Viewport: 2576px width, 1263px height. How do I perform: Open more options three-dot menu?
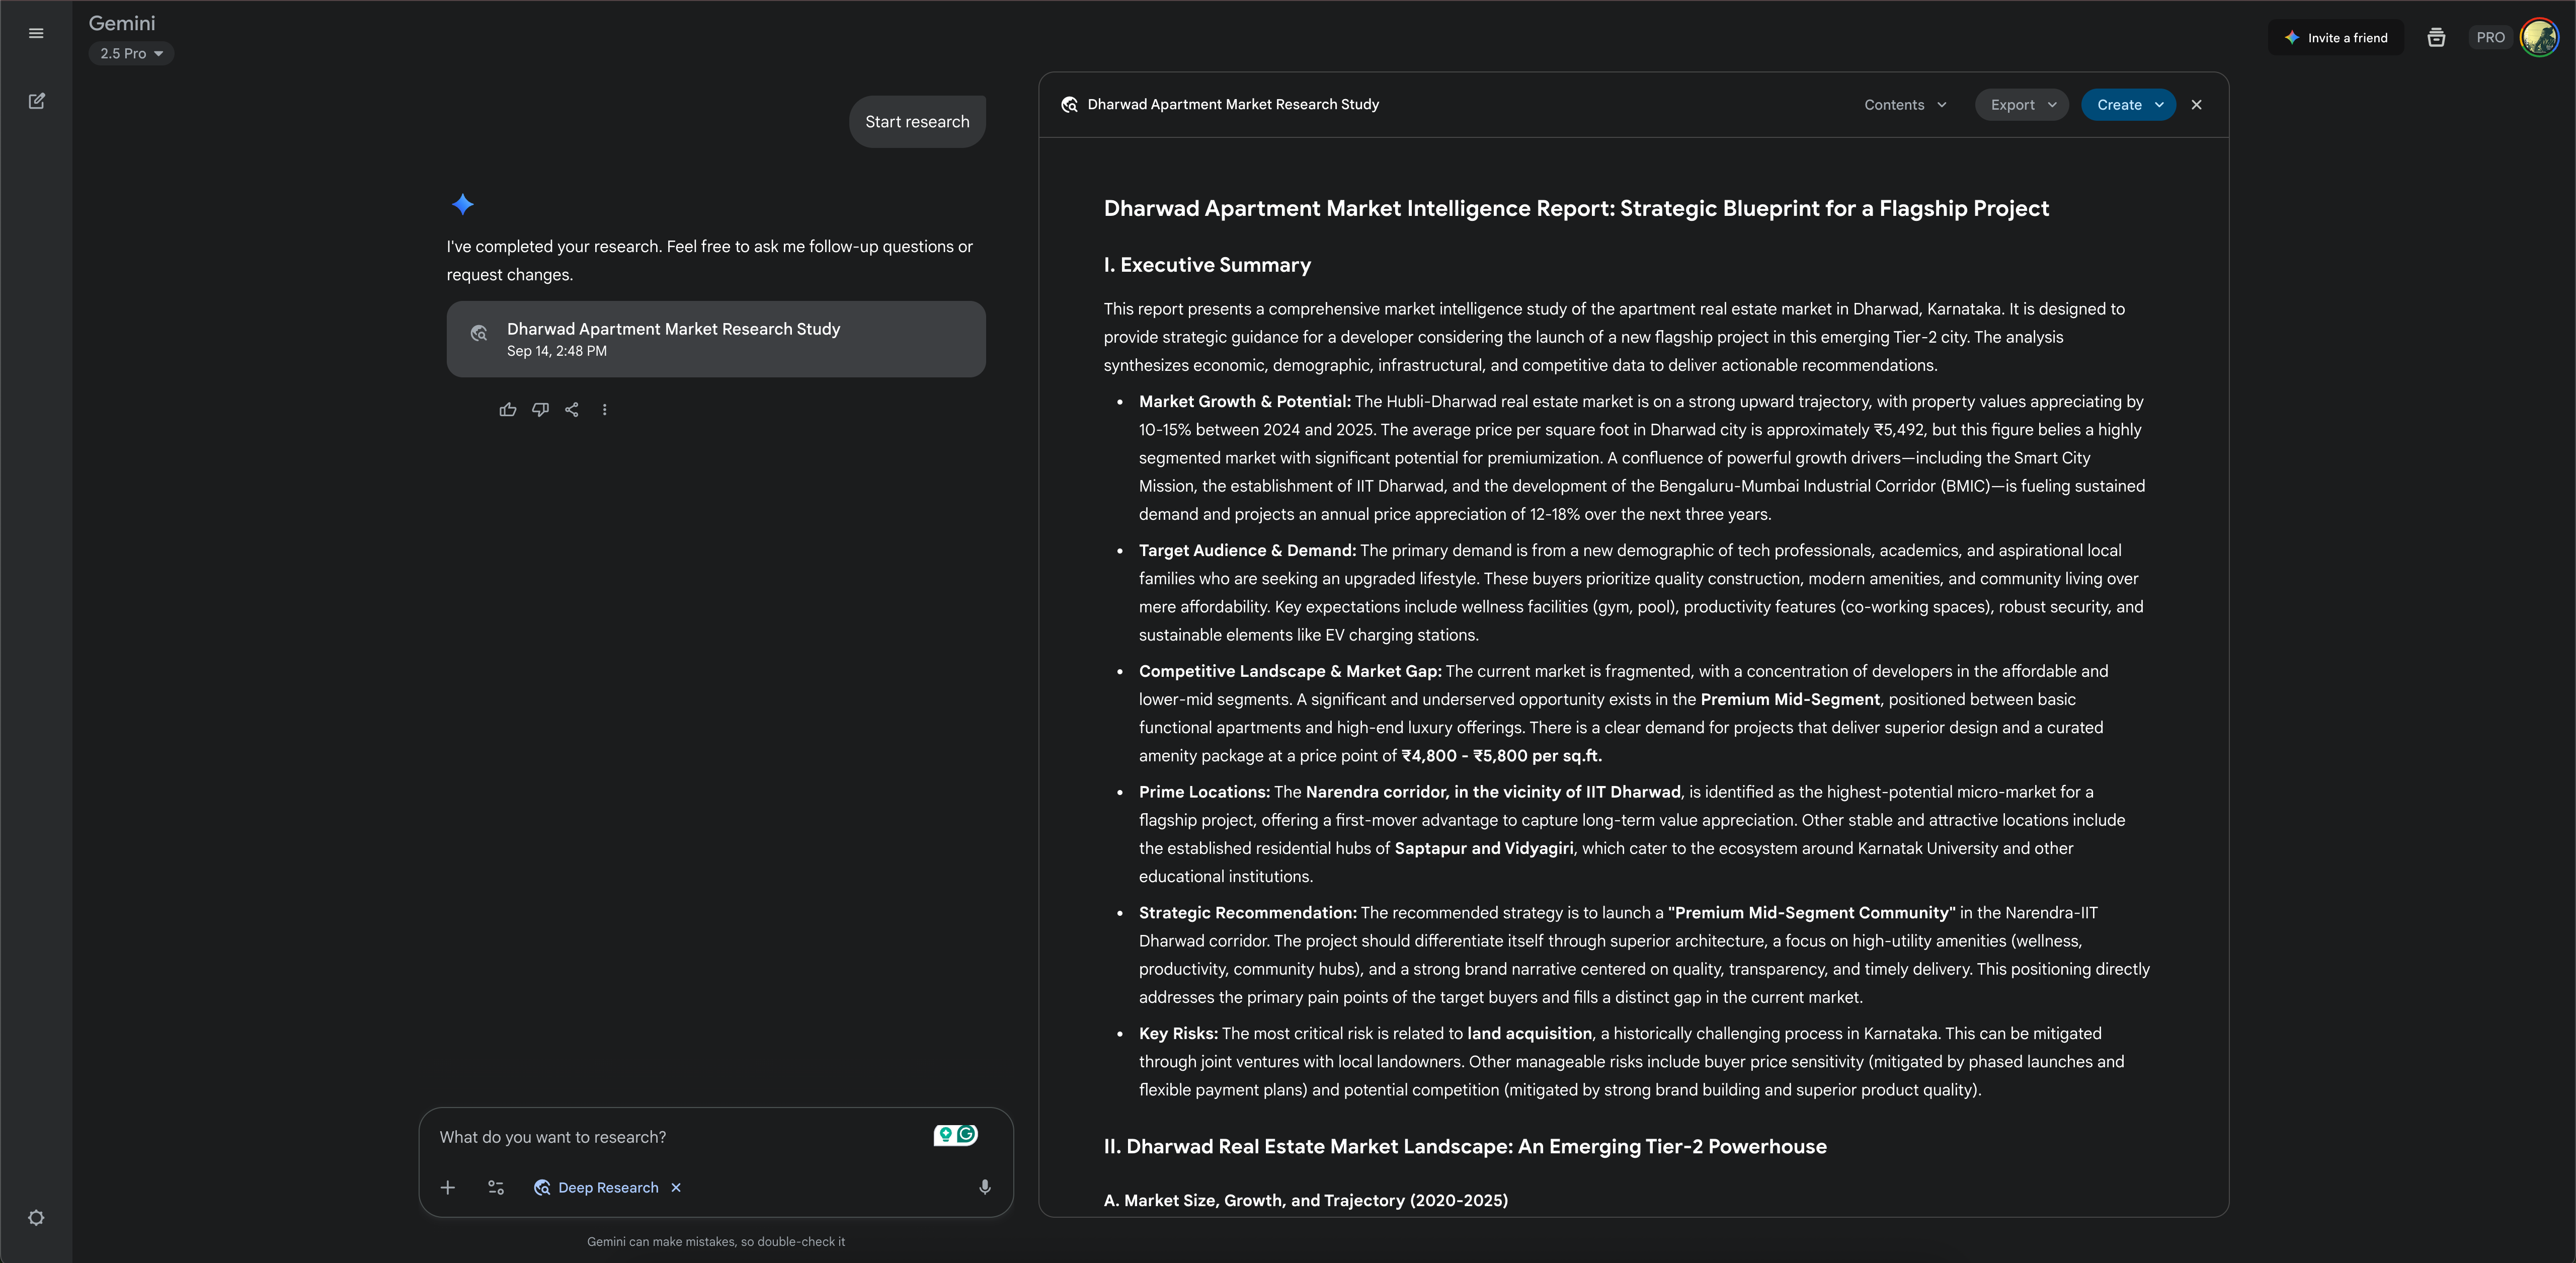point(604,409)
